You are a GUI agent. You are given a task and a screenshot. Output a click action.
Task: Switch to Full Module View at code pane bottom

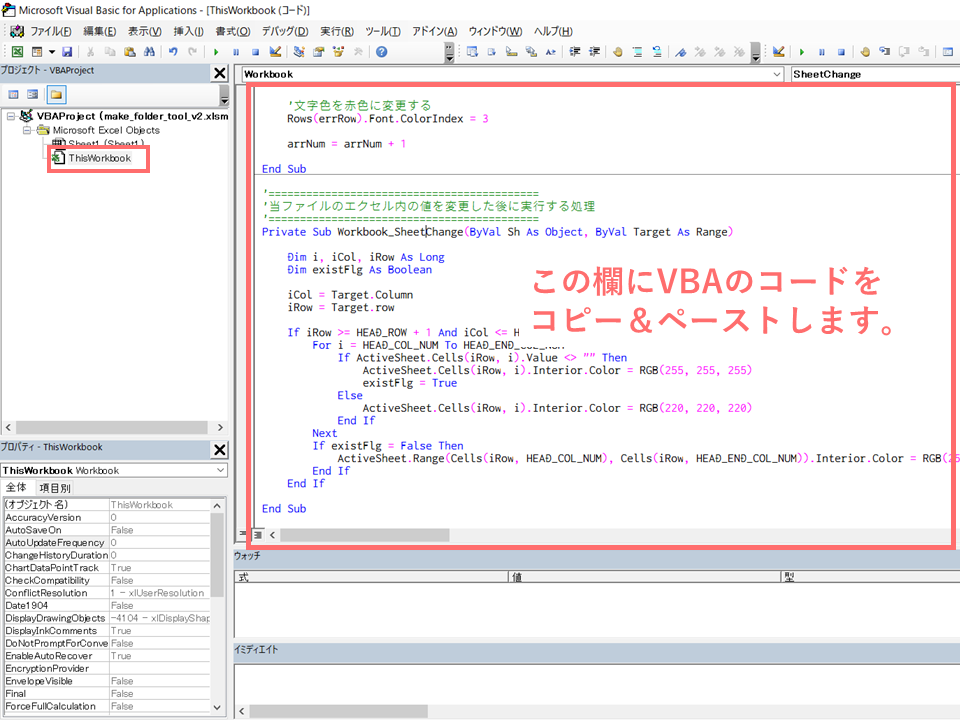(258, 534)
